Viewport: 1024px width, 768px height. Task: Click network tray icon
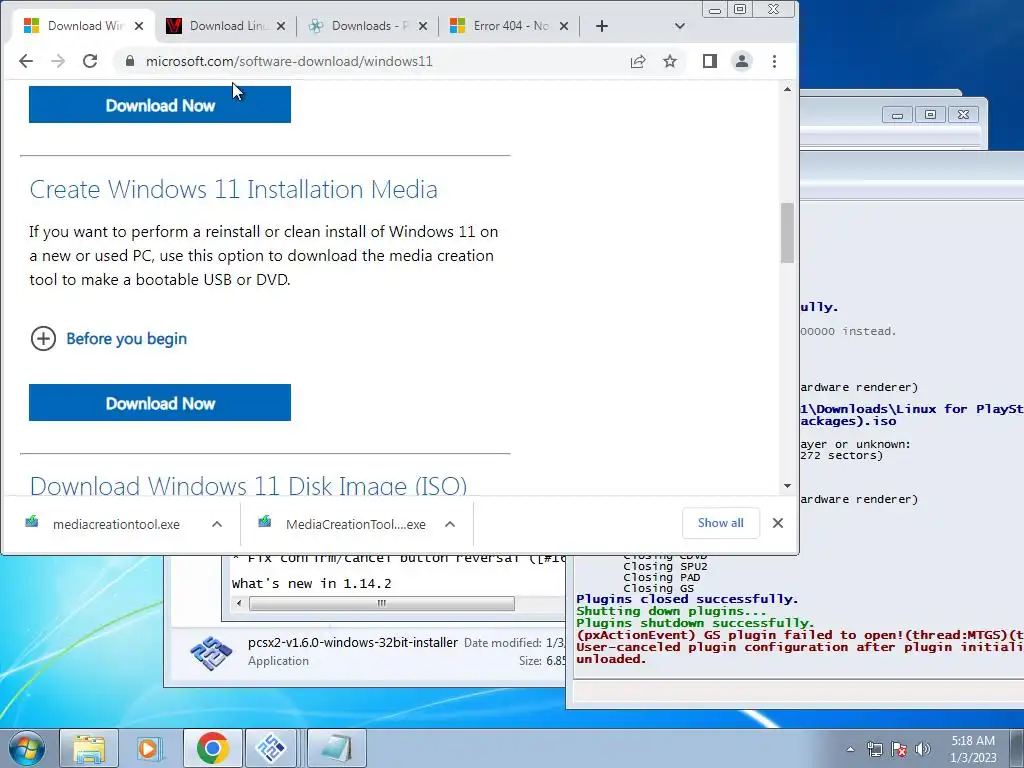874,749
